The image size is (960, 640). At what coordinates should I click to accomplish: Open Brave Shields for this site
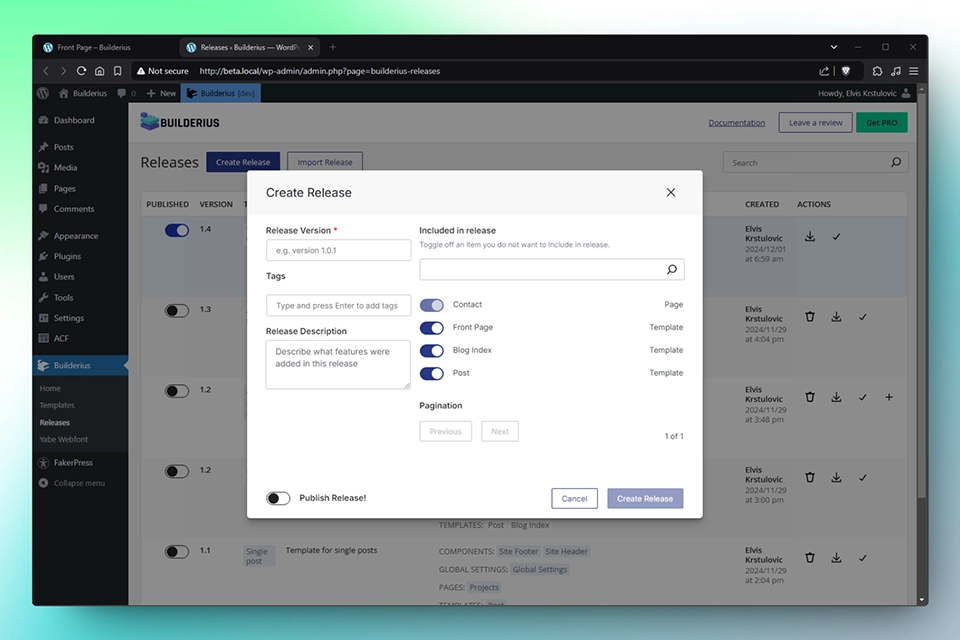(x=845, y=71)
